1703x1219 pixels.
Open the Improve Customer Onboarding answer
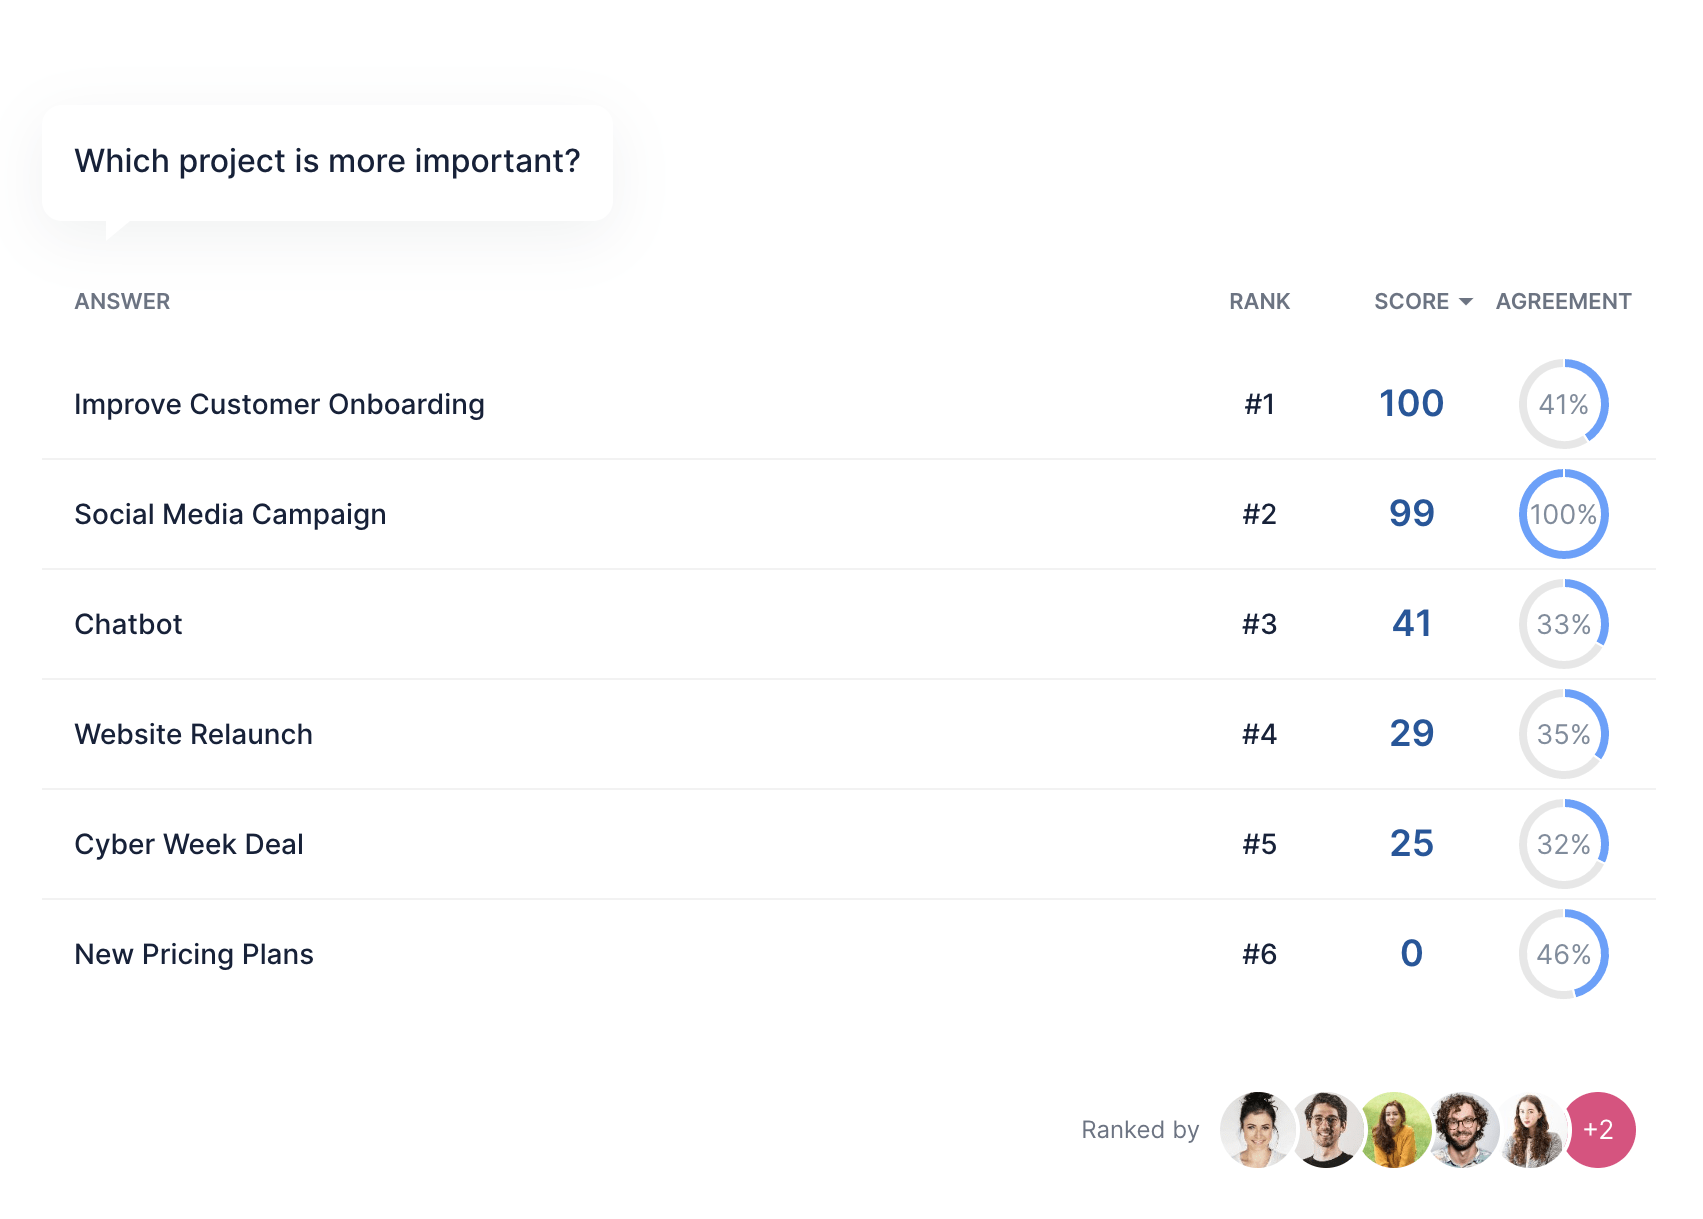[x=280, y=404]
